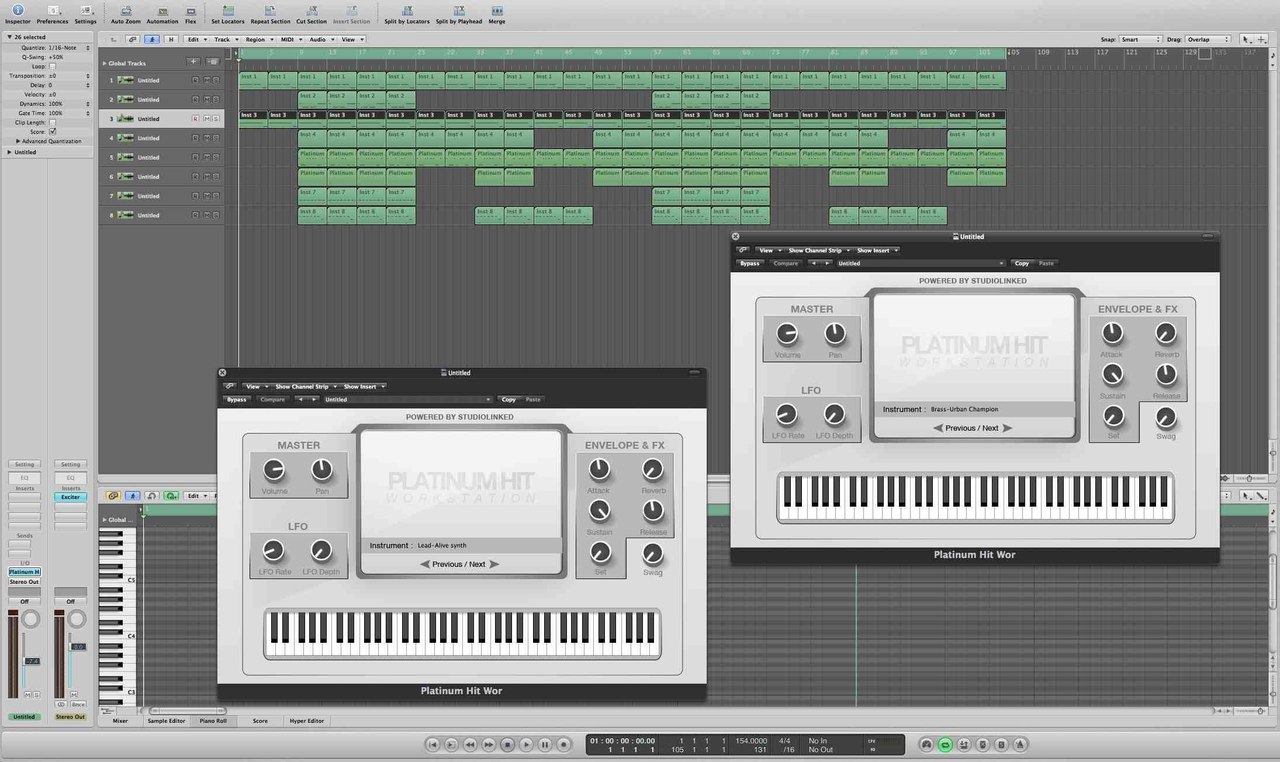Click the transport Record button
The width and height of the screenshot is (1280, 762).
pyautogui.click(x=564, y=744)
